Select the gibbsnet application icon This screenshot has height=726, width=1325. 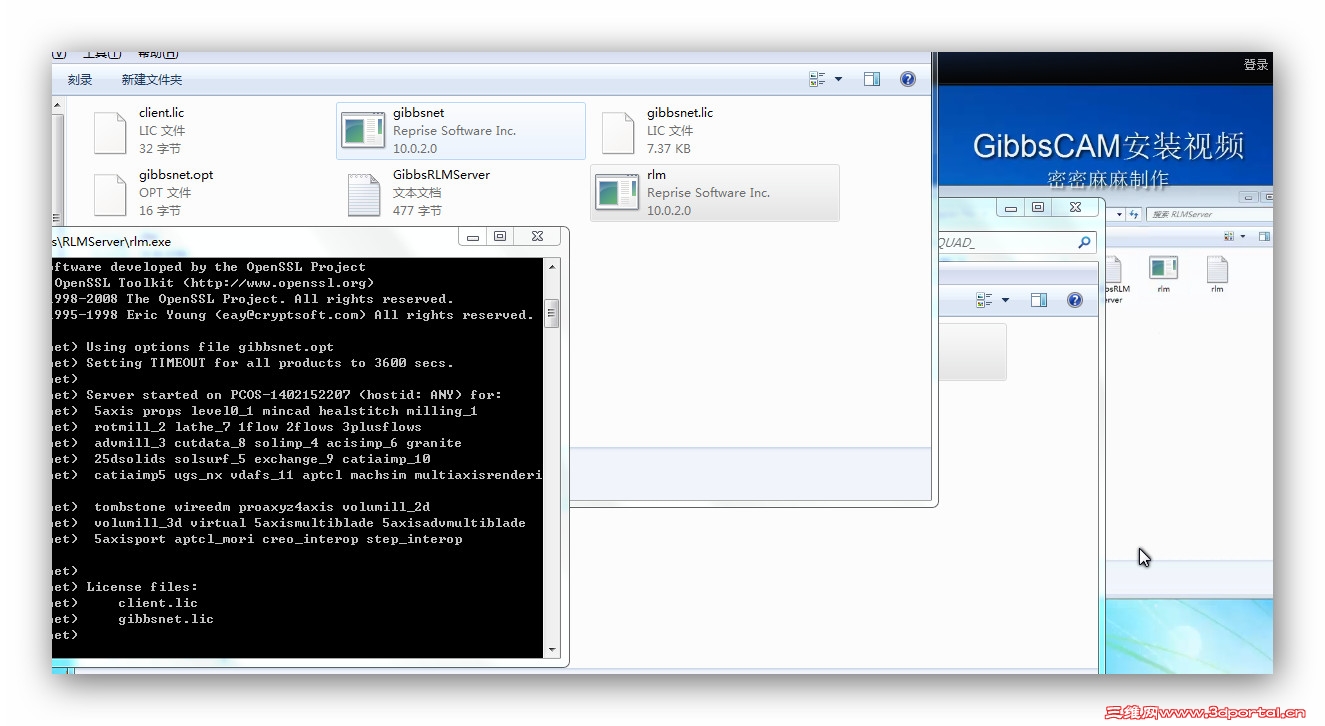click(363, 131)
